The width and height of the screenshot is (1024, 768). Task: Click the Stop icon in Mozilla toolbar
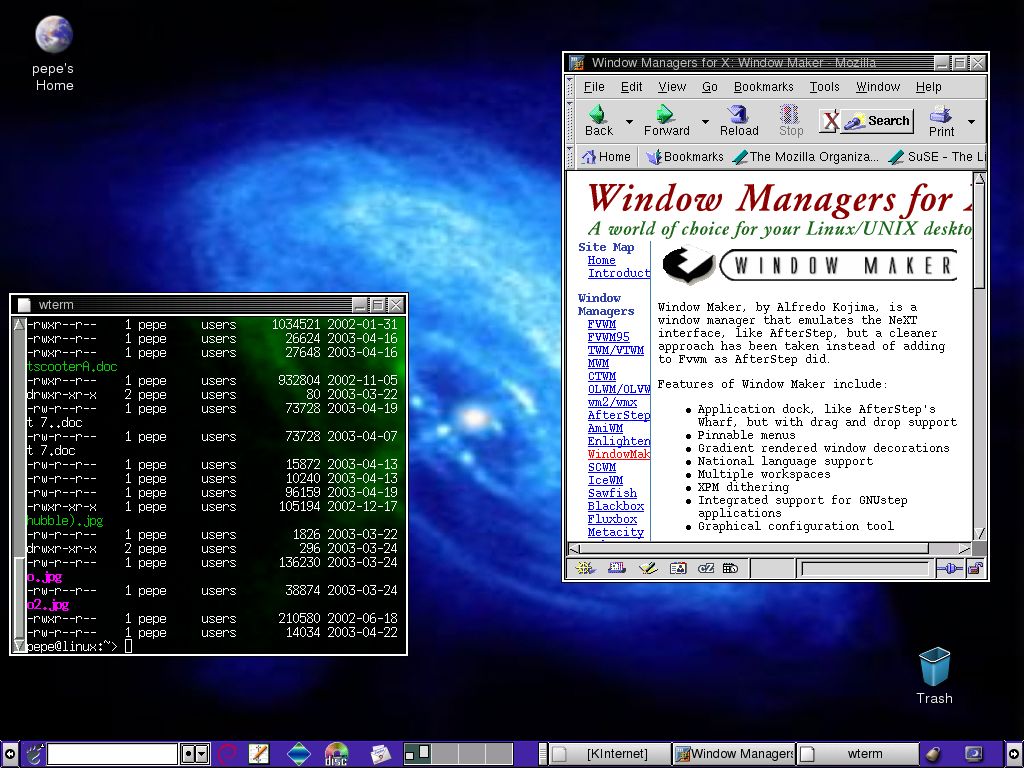tap(790, 114)
